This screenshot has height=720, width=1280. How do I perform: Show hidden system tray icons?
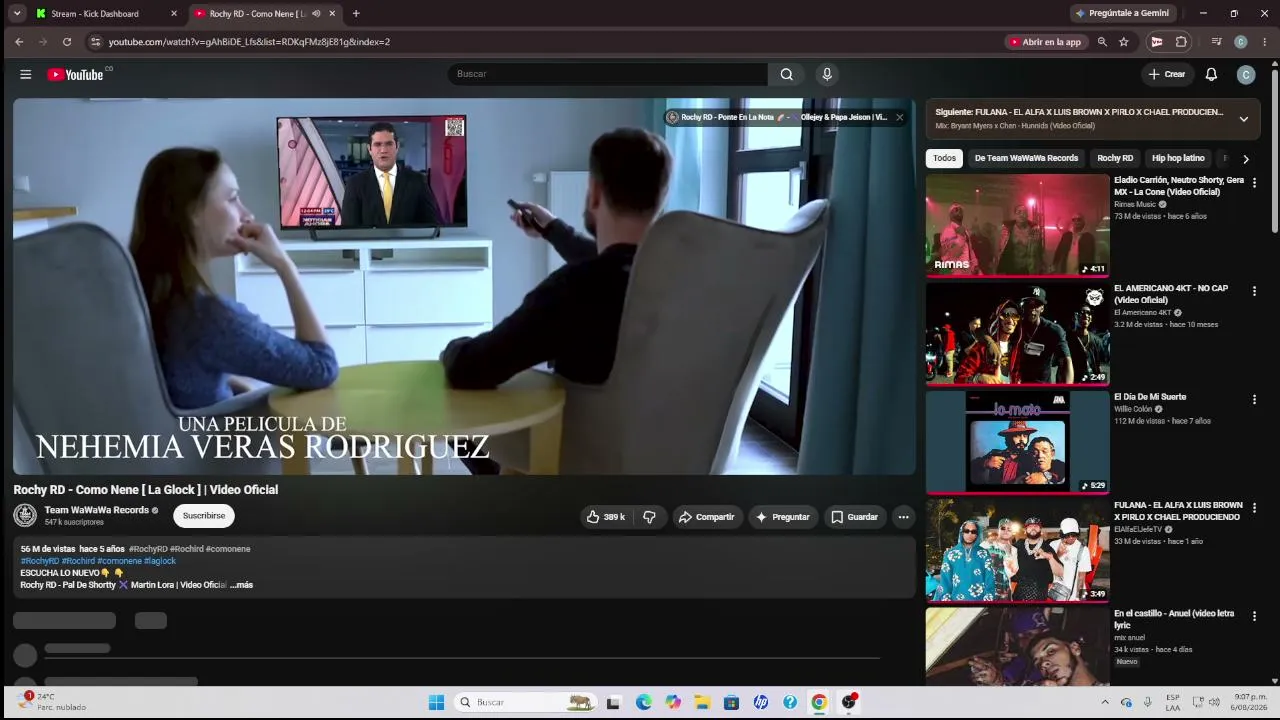point(1105,702)
